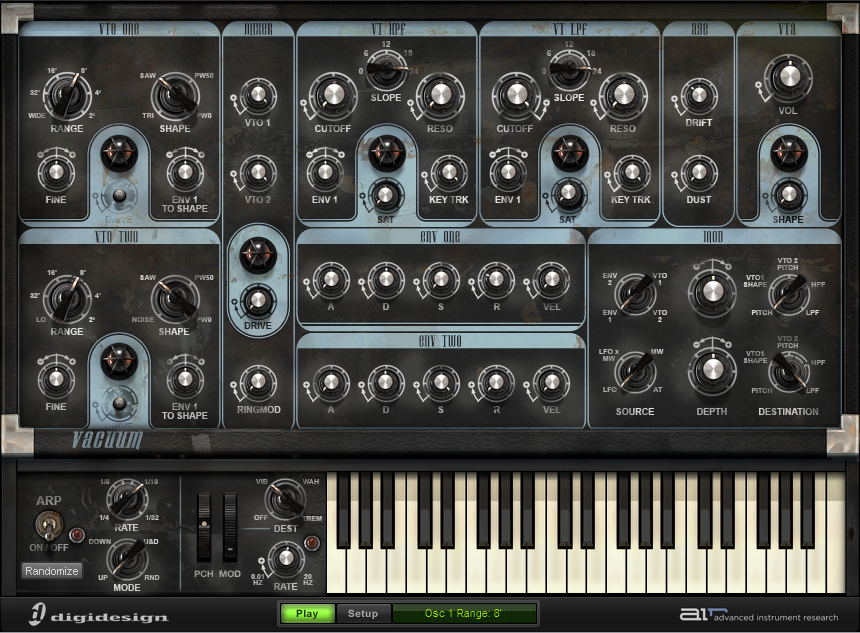Click the bottom mod DESTINATION selector knob
The height and width of the screenshot is (633, 860).
789,372
